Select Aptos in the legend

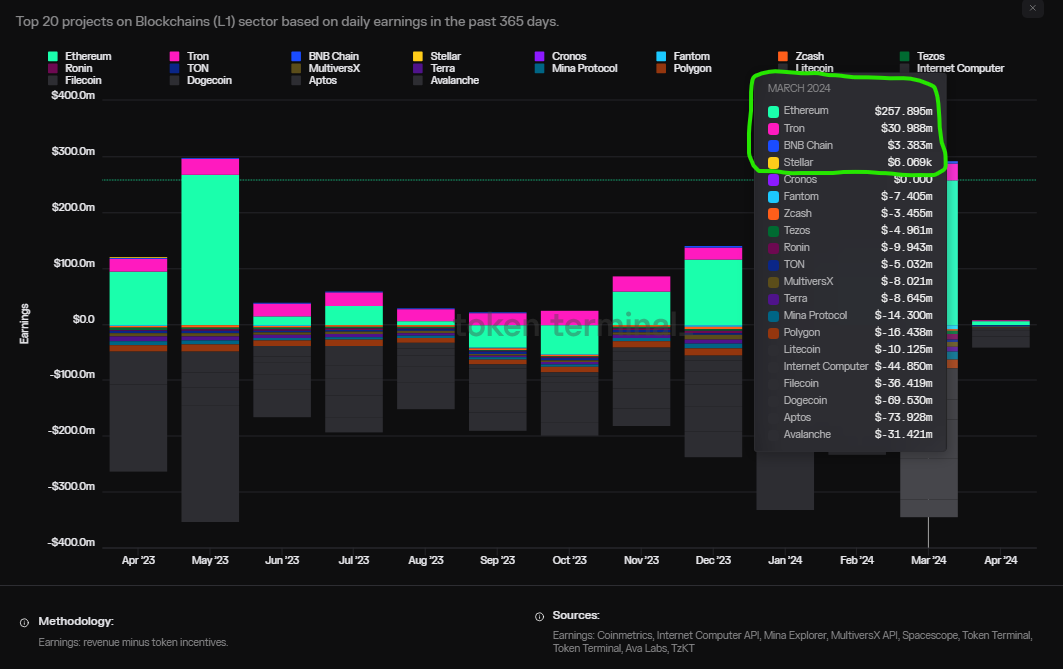[x=314, y=81]
